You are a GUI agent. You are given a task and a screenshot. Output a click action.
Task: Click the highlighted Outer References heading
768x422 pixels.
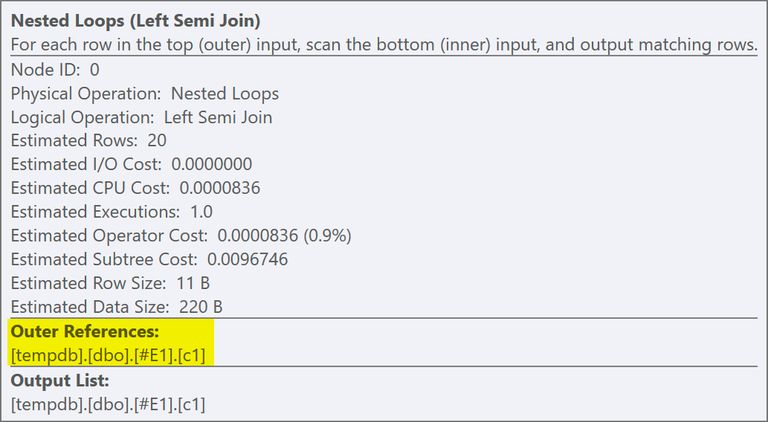(x=82, y=332)
